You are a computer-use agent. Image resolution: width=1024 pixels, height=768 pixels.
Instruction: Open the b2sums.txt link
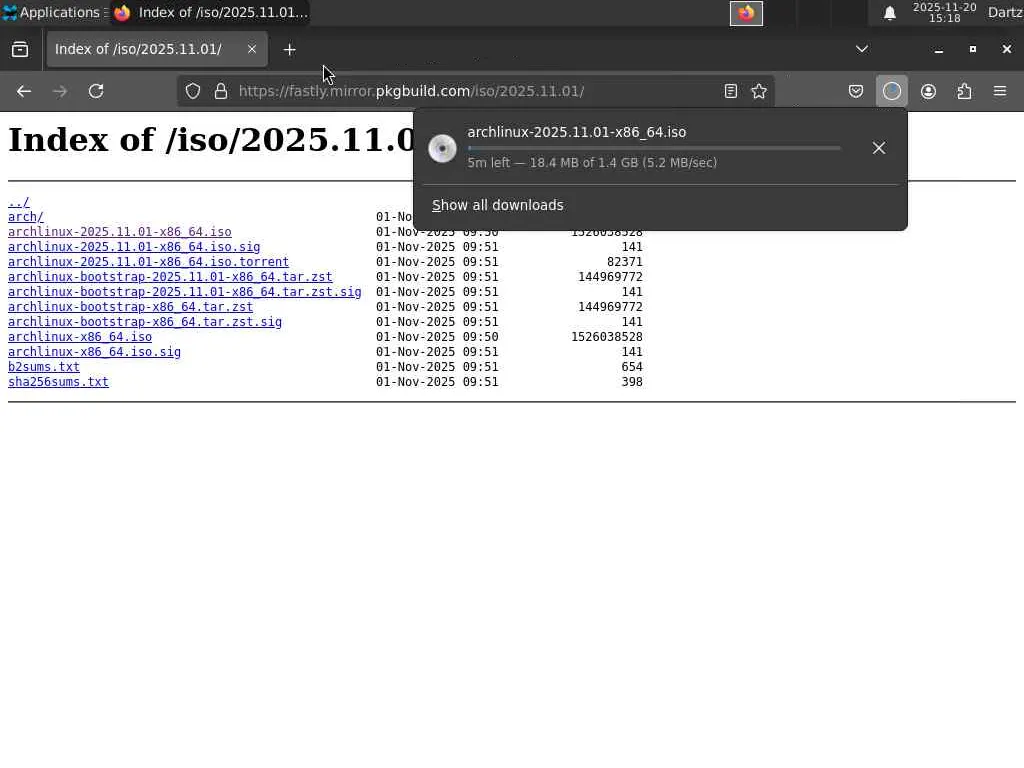pos(44,367)
